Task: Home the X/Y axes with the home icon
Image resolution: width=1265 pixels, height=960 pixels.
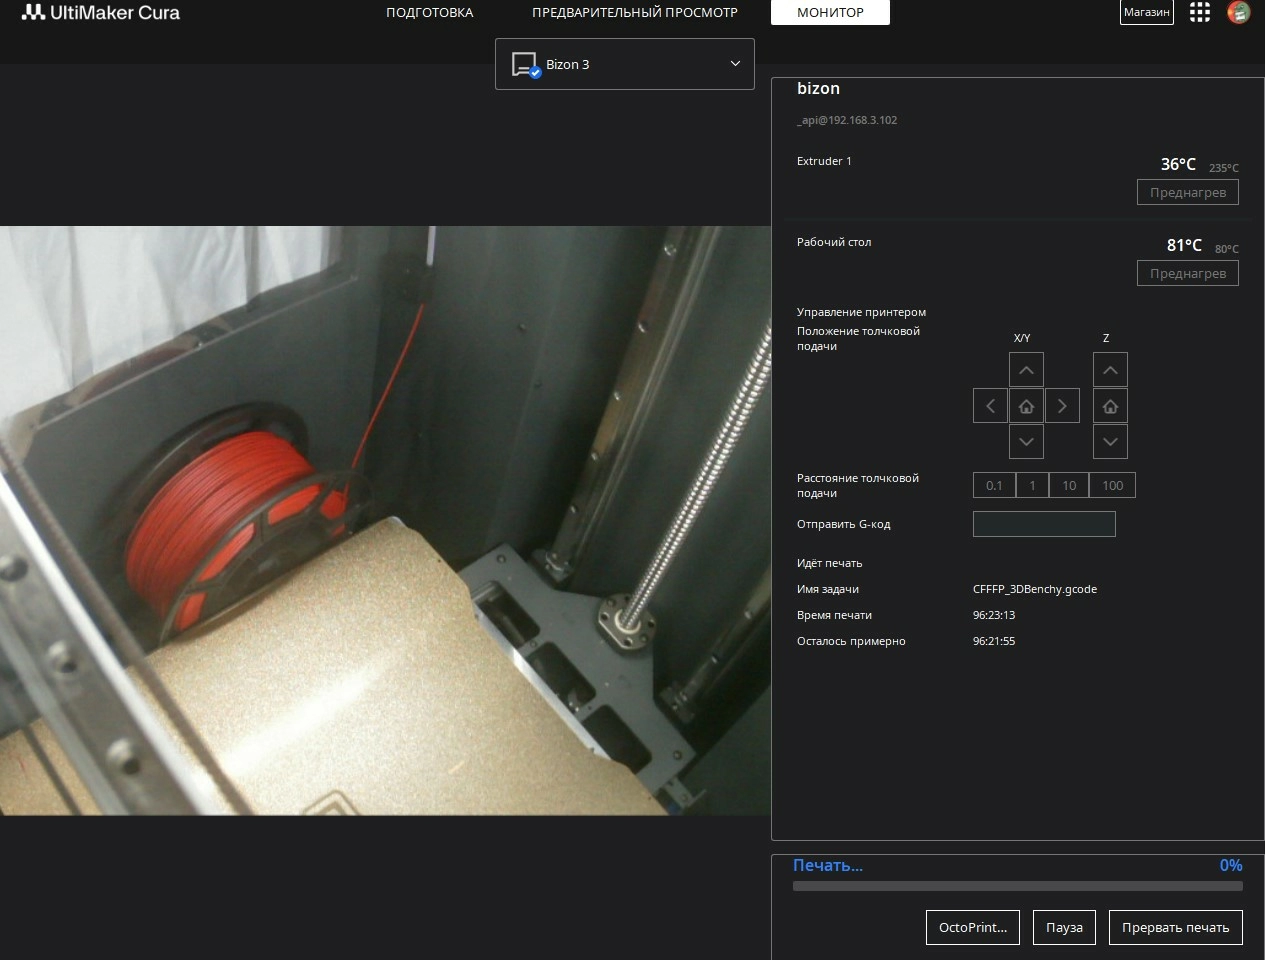Action: (x=1026, y=405)
